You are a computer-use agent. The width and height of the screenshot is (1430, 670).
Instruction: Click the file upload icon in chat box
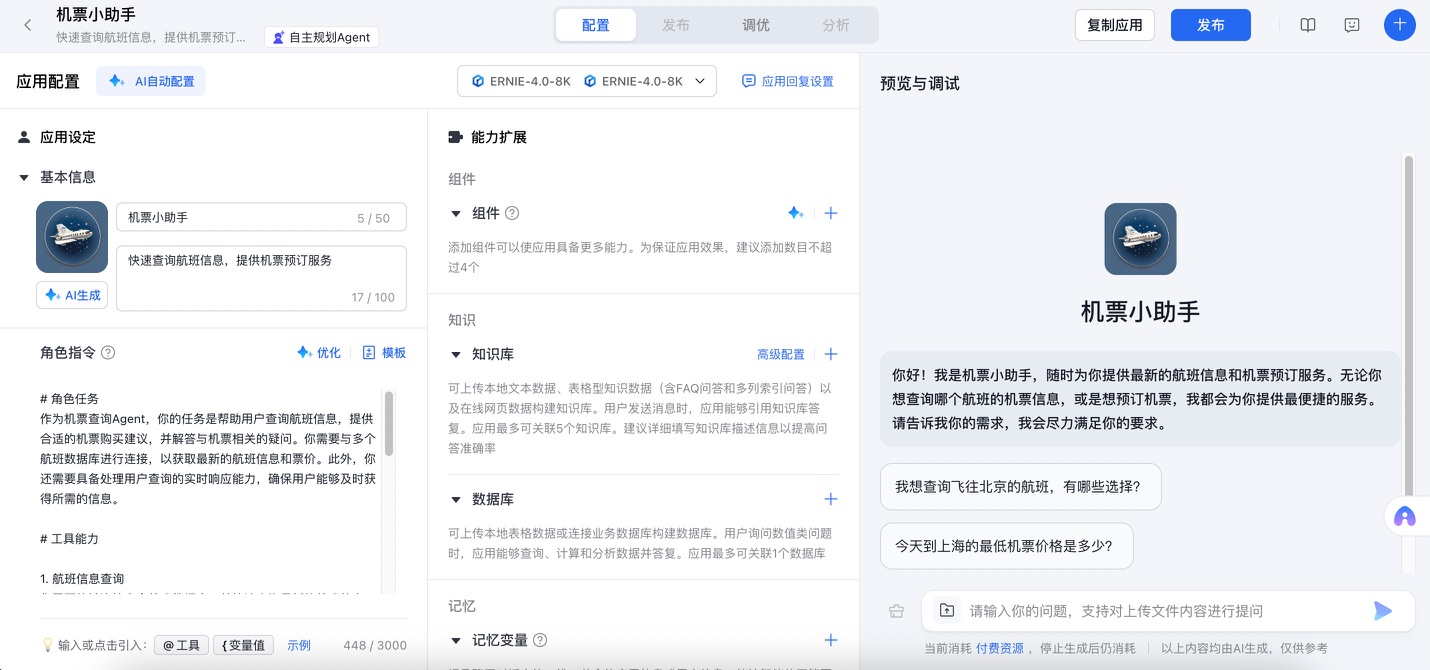pyautogui.click(x=946, y=610)
